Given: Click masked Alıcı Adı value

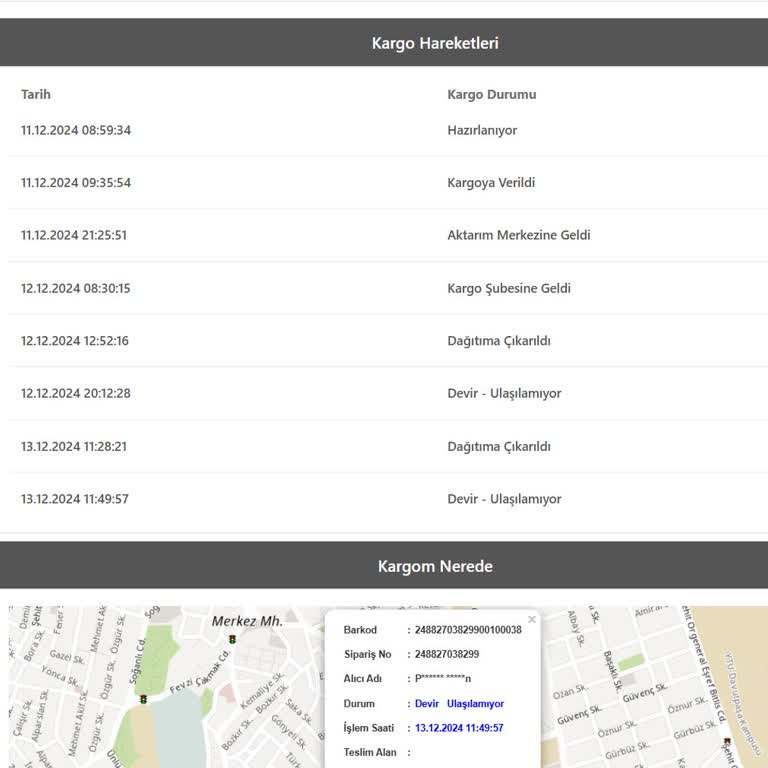Looking at the screenshot, I should 443,679.
